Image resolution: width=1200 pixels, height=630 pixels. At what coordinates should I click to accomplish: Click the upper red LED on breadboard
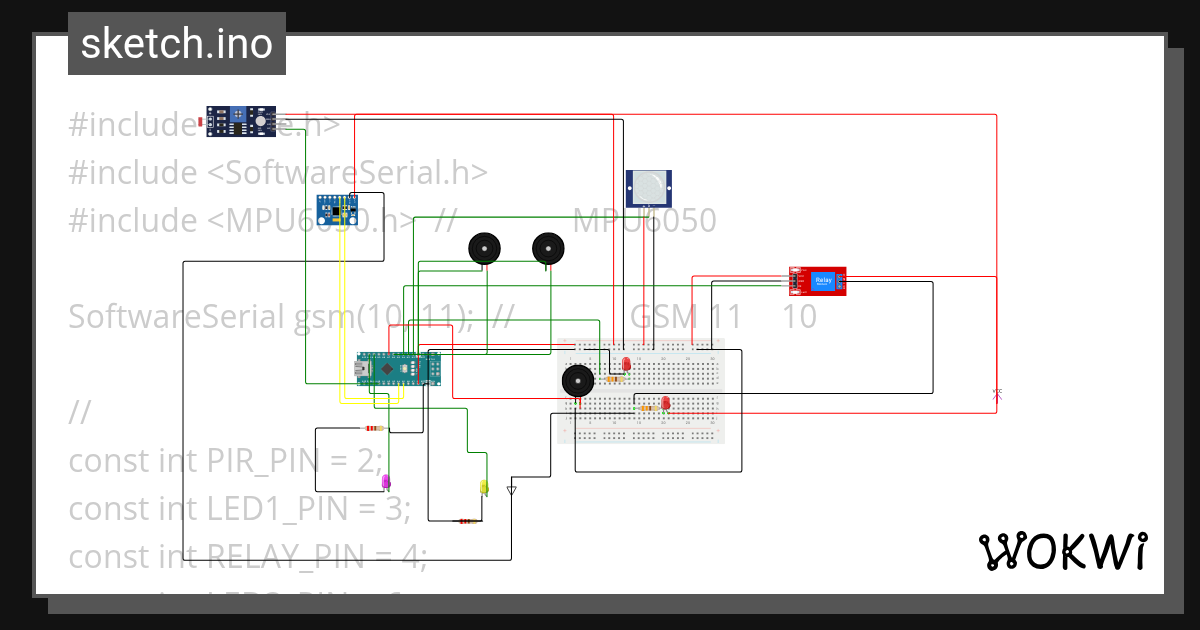pos(626,364)
